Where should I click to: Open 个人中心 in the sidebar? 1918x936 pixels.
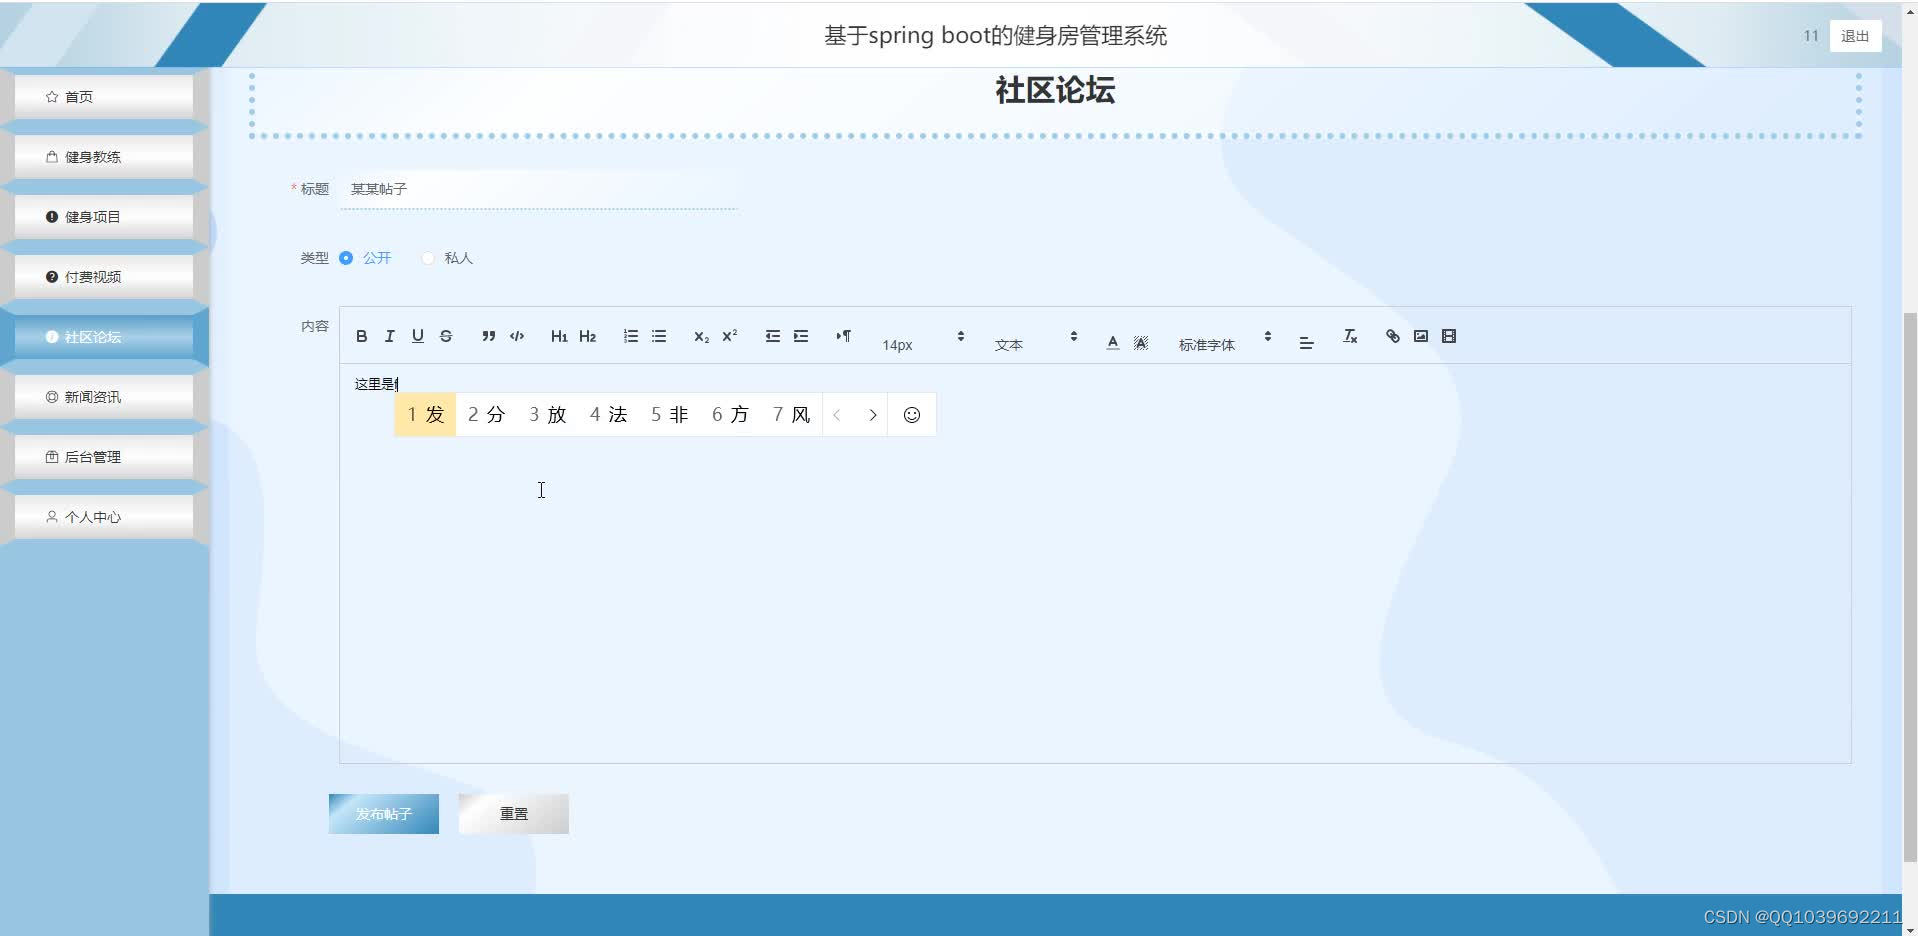pyautogui.click(x=104, y=517)
